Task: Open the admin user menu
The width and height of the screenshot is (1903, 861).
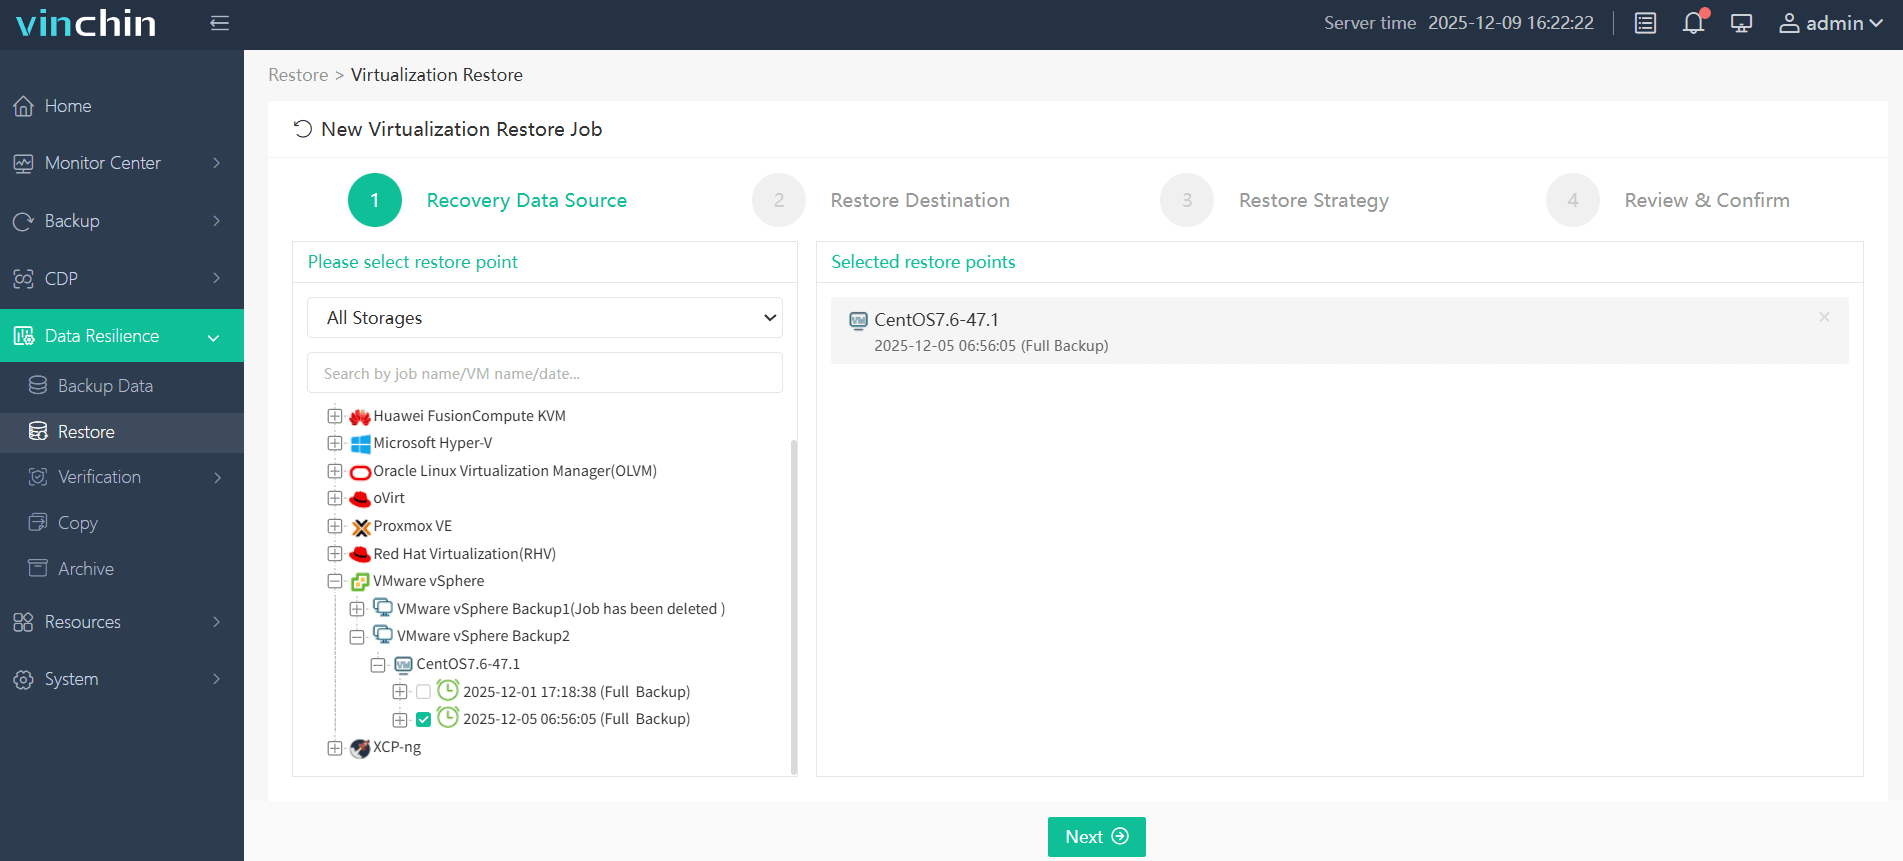Action: pos(1831,23)
